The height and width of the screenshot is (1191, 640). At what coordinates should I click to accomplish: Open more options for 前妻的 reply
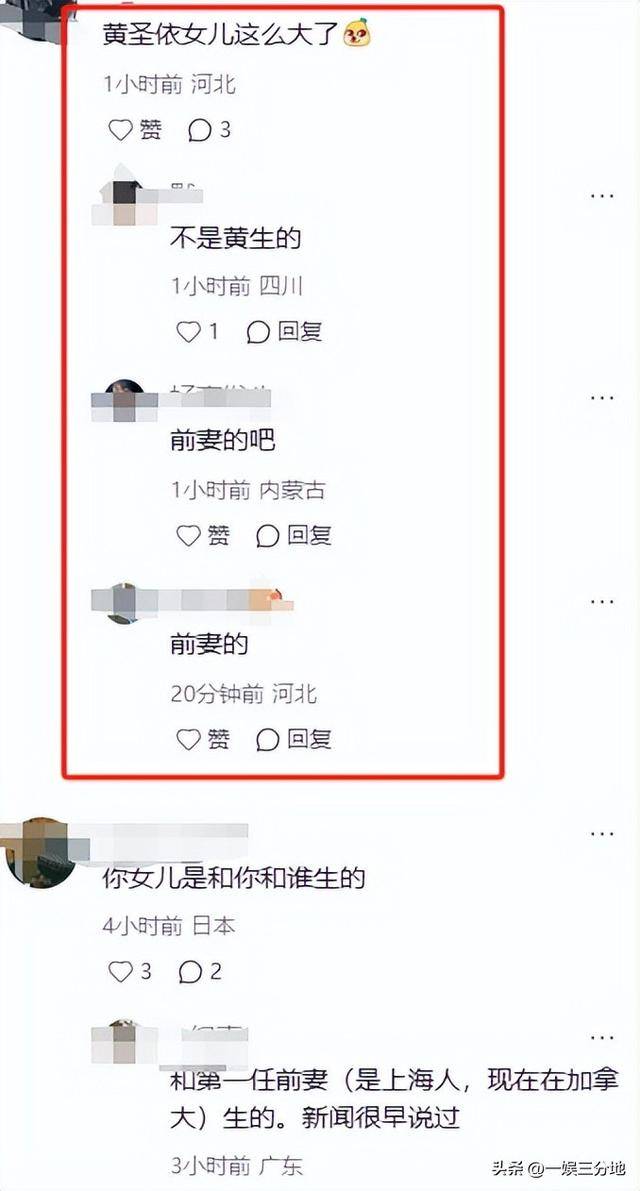(602, 602)
